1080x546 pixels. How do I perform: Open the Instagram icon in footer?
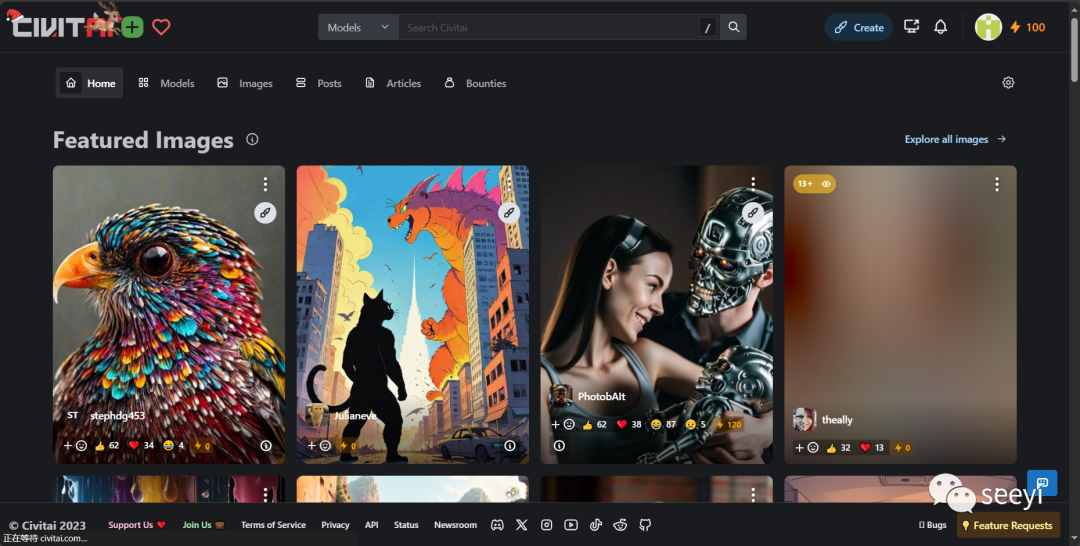tap(546, 525)
